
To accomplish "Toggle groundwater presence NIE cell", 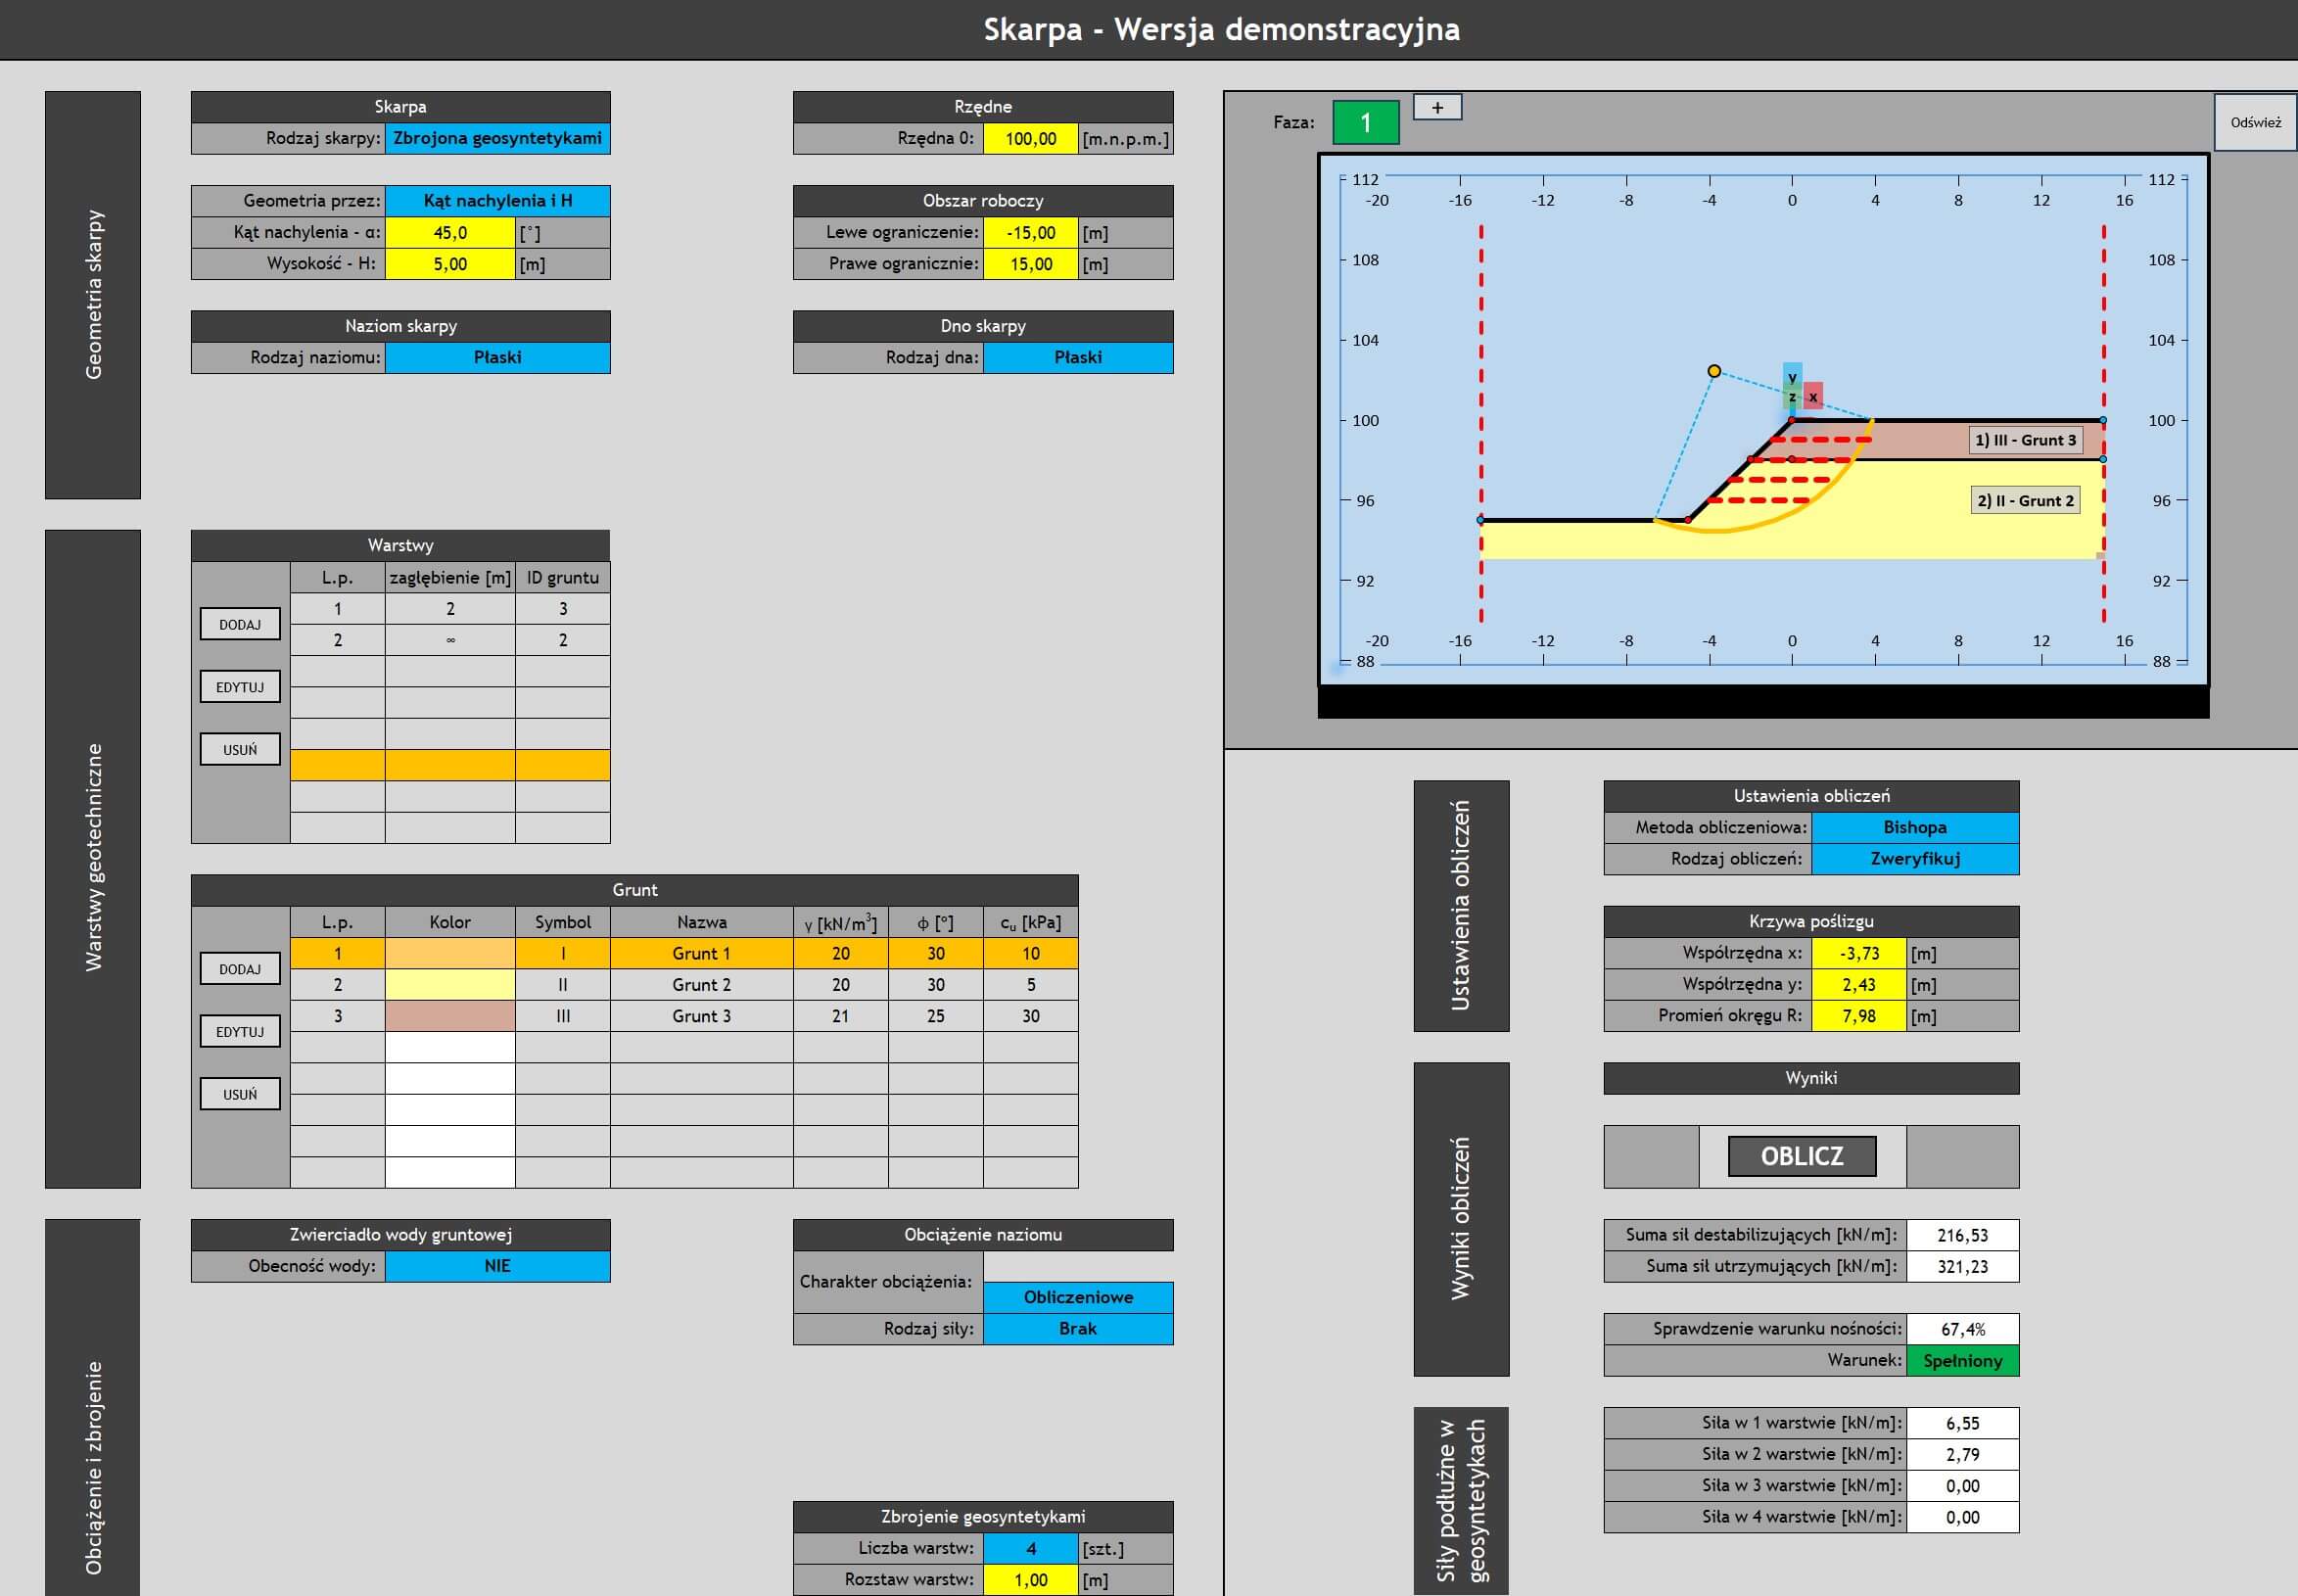I will (497, 1266).
